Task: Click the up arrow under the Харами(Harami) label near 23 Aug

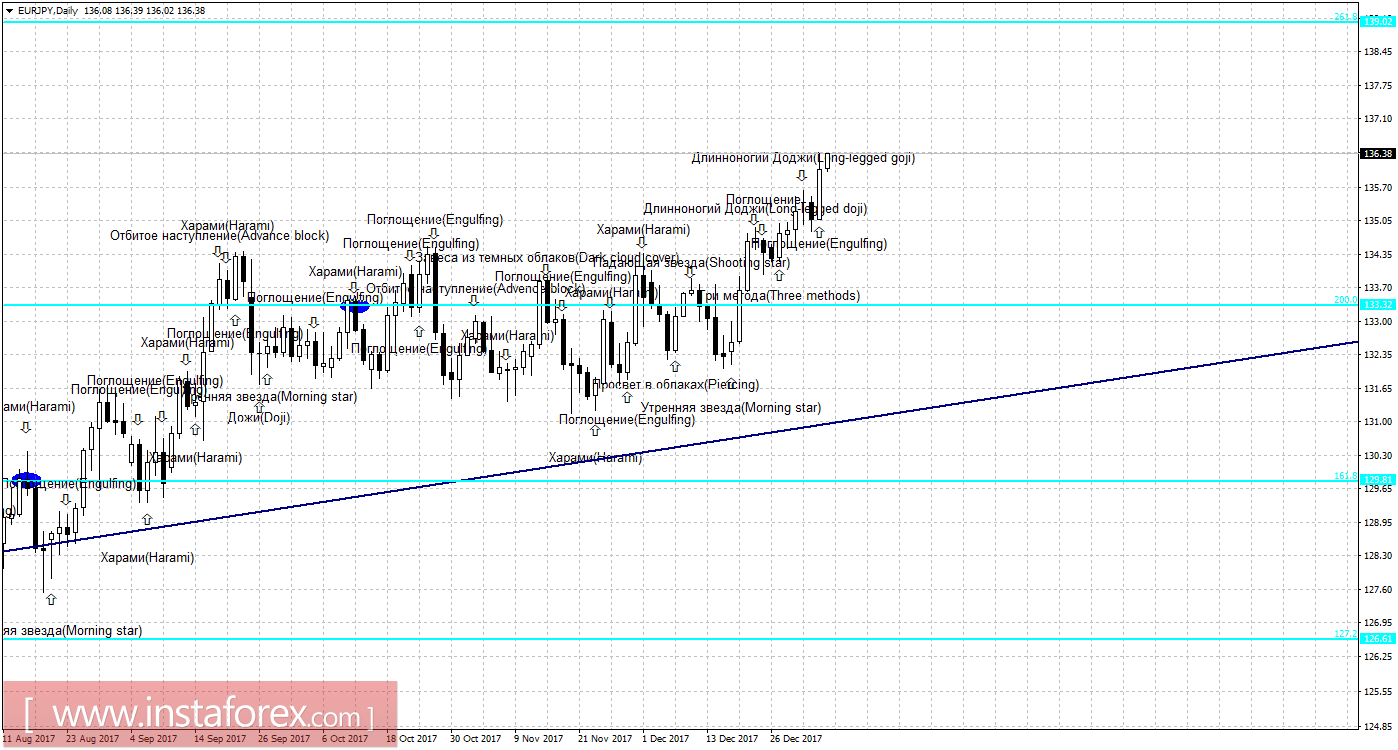Action: (x=146, y=520)
